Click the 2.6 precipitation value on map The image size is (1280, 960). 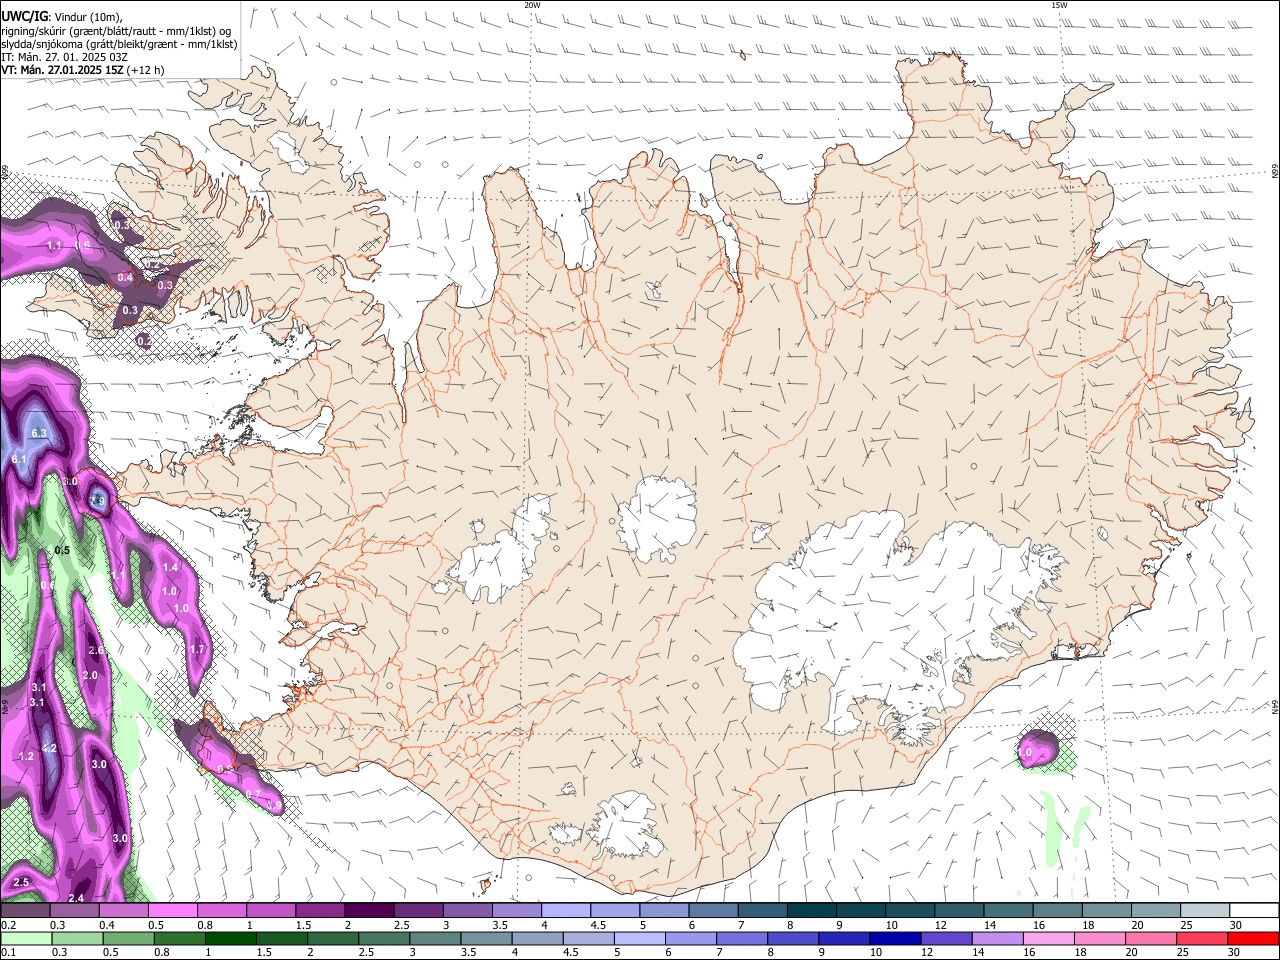(x=96, y=650)
